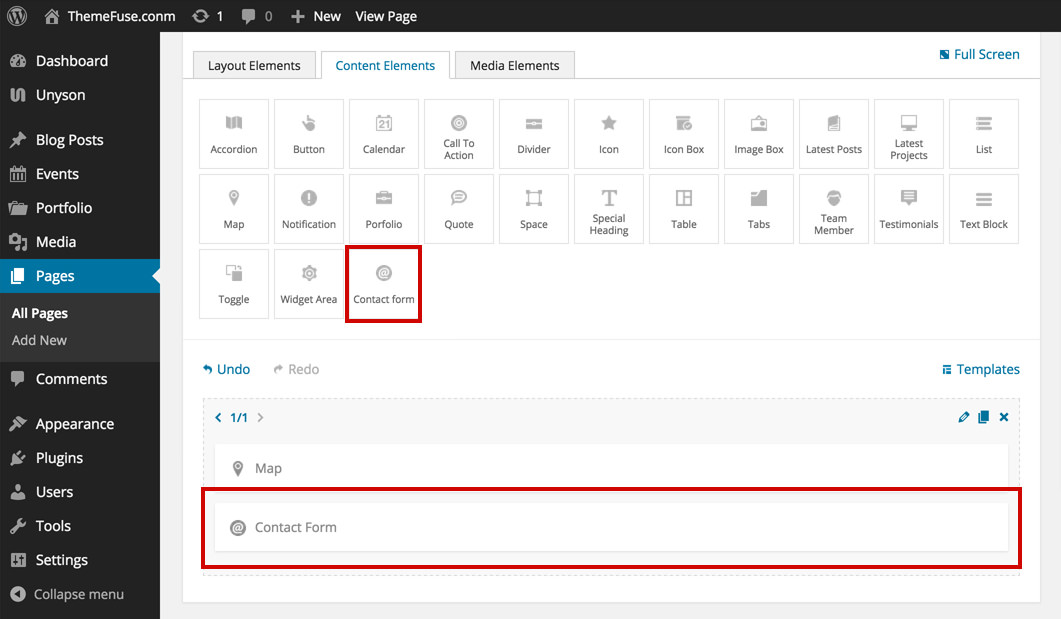Open the Tools menu
This screenshot has height=619, width=1061.
point(80,526)
